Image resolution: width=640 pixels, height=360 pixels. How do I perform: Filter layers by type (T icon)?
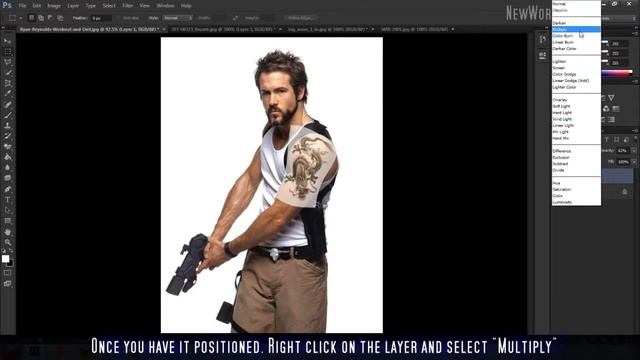(607, 140)
